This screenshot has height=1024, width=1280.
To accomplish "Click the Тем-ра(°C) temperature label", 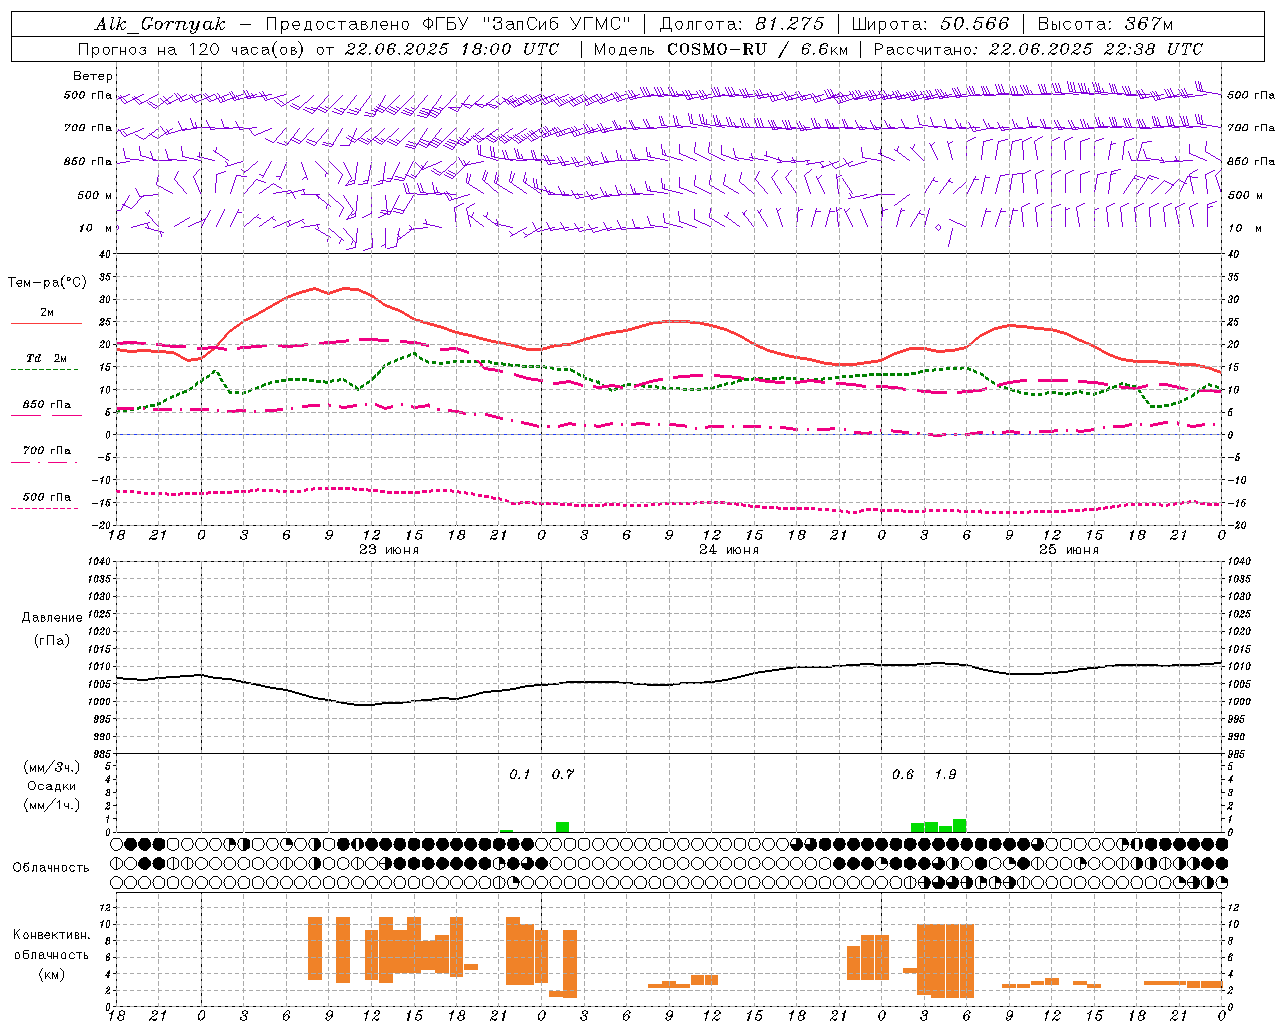I will coord(47,283).
